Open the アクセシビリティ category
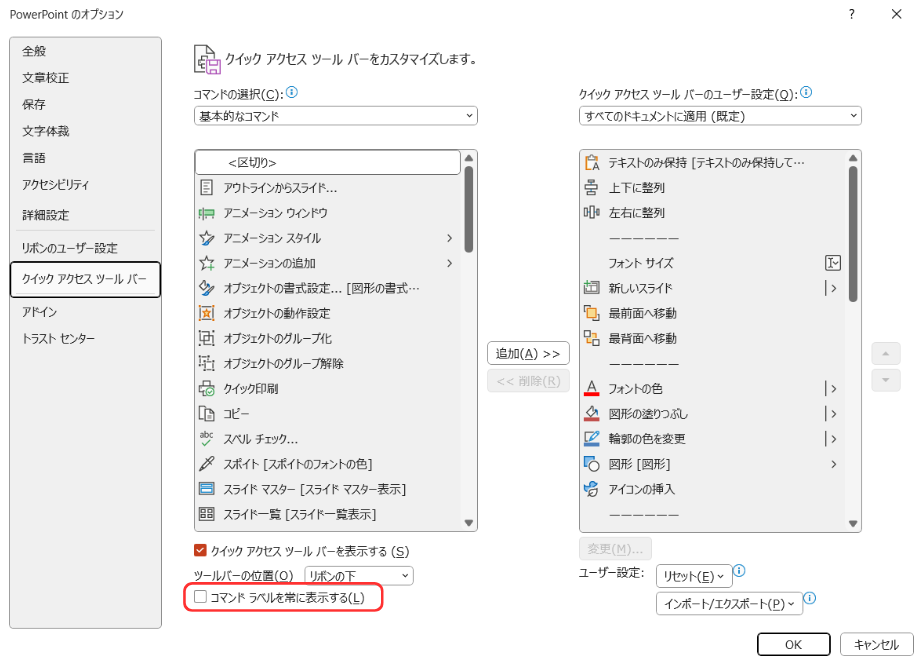The image size is (919, 659). 55,185
